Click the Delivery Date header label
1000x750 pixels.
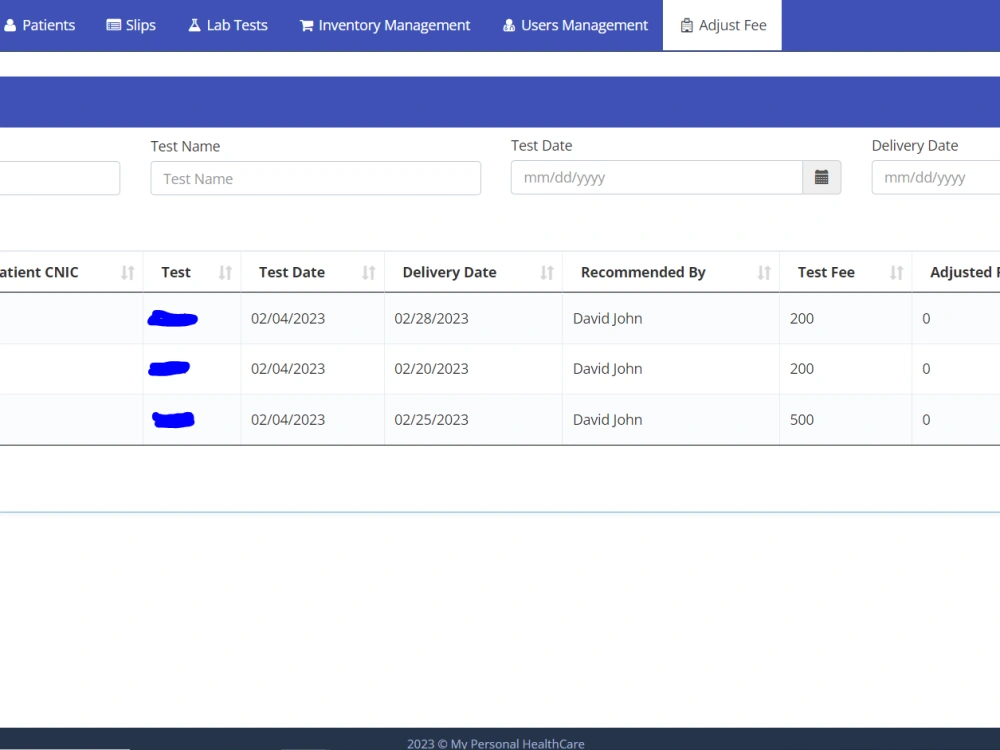[449, 272]
